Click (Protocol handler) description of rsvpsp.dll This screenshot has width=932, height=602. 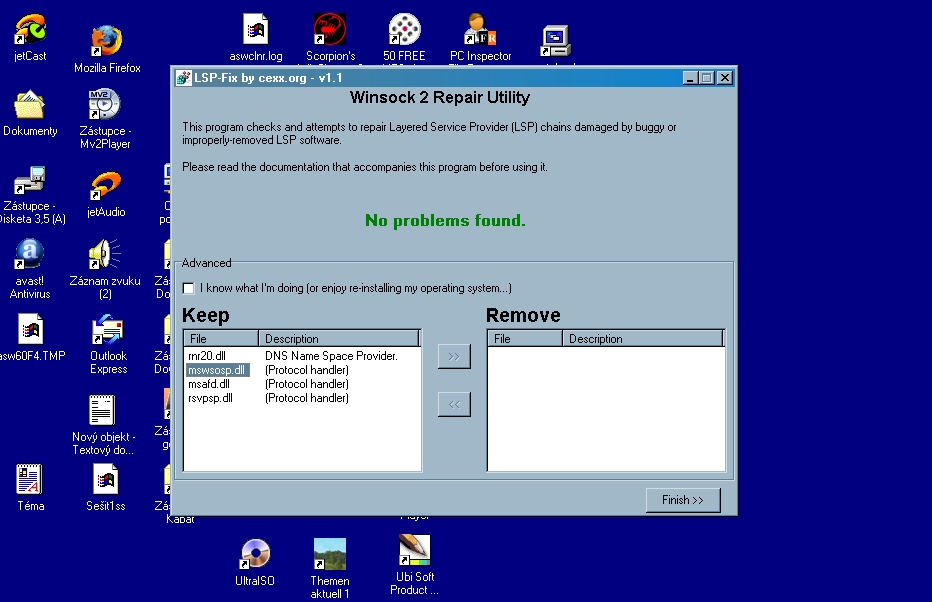tap(307, 398)
